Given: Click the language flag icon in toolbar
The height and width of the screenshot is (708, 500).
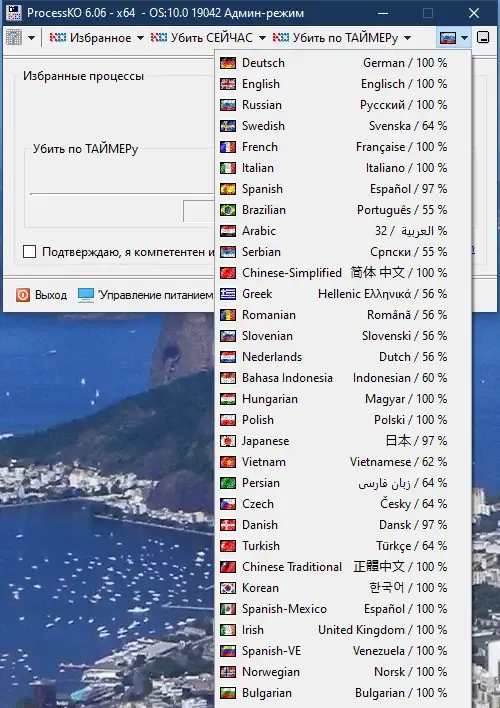Looking at the screenshot, I should (448, 38).
